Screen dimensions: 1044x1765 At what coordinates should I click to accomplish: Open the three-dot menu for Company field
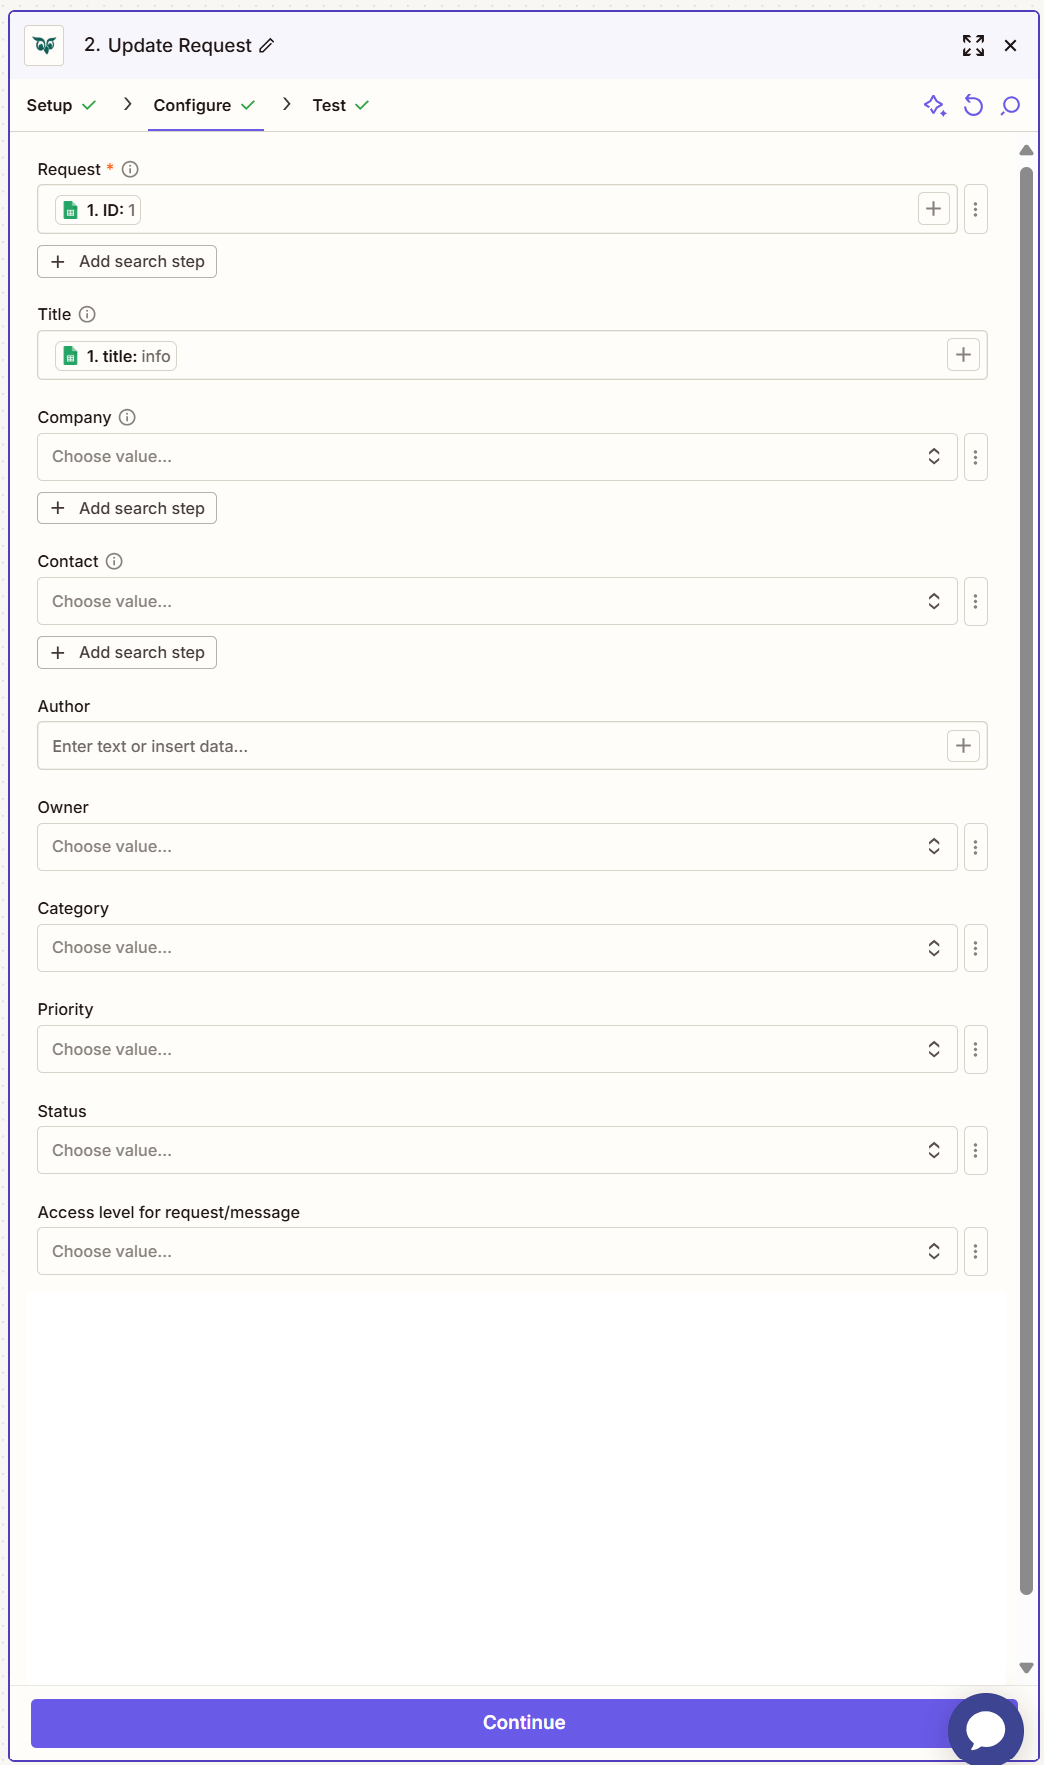pyautogui.click(x=976, y=456)
